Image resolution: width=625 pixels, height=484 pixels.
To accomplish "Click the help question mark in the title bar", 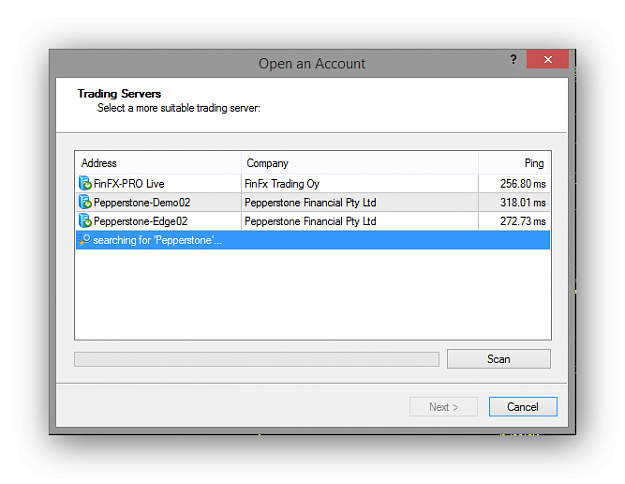I will 513,59.
